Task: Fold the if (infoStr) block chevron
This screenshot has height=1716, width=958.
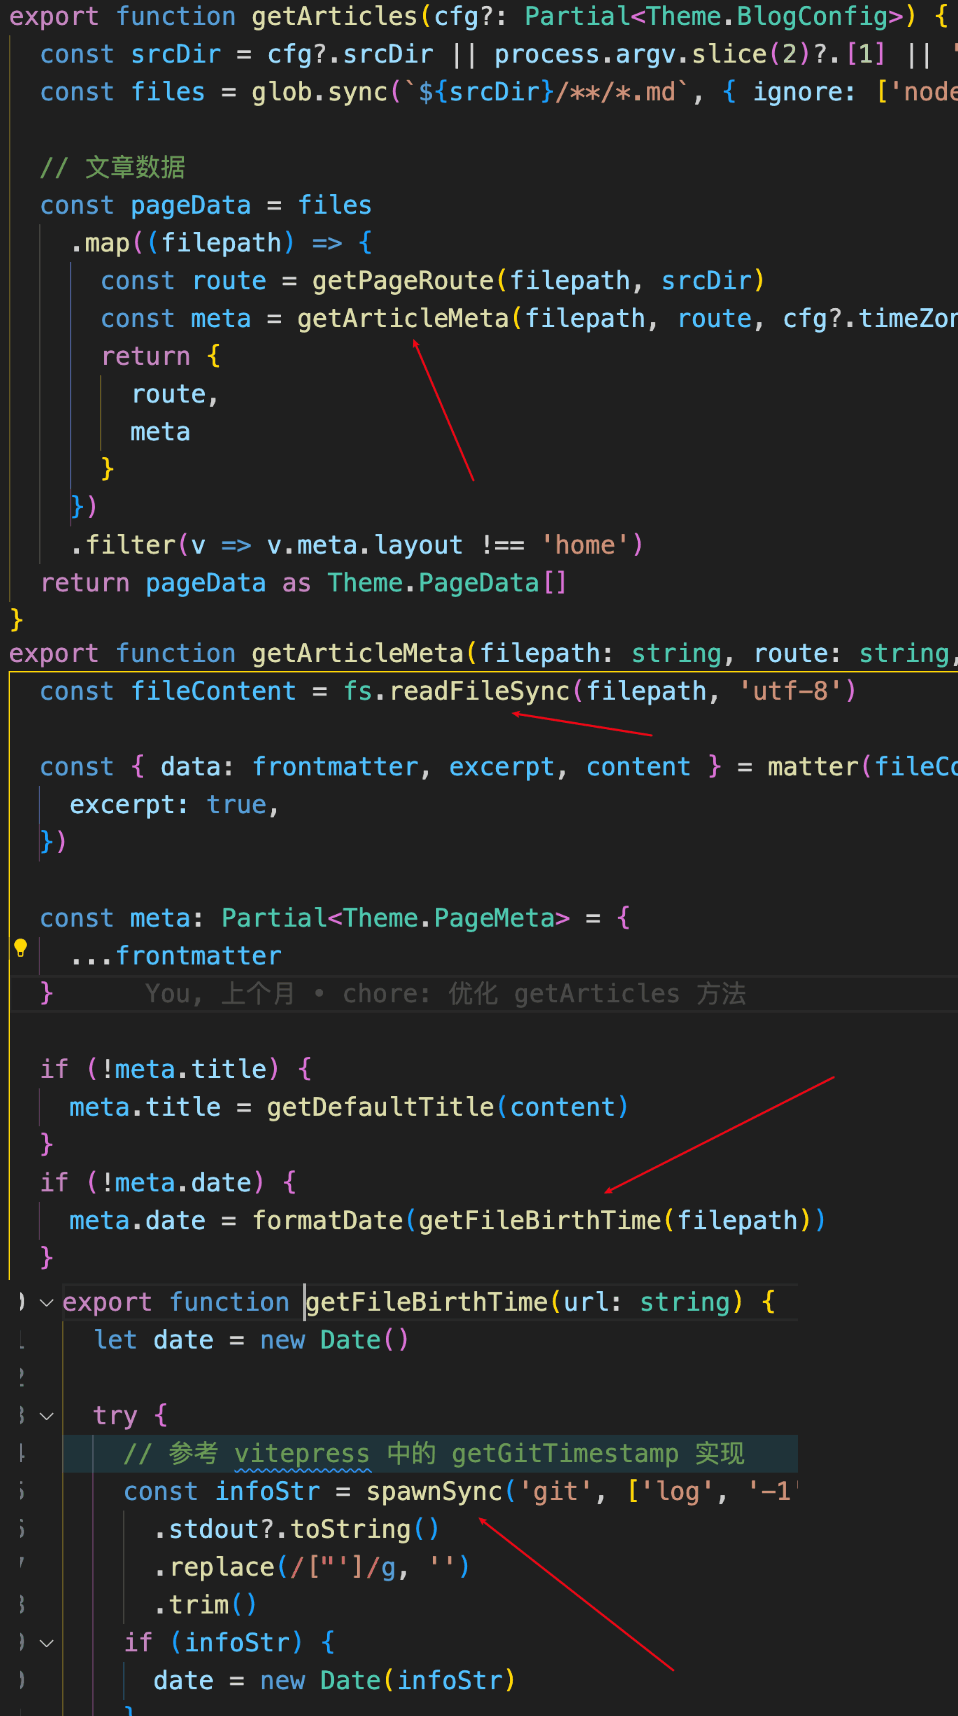Action: tap(46, 1642)
